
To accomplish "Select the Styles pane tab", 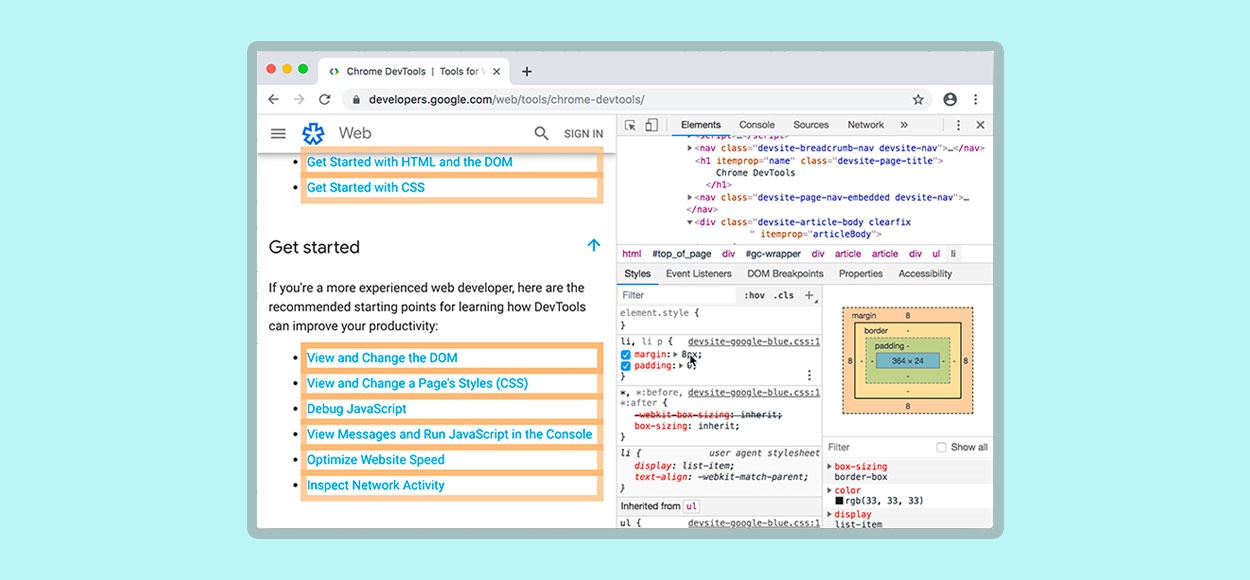I will coord(637,274).
